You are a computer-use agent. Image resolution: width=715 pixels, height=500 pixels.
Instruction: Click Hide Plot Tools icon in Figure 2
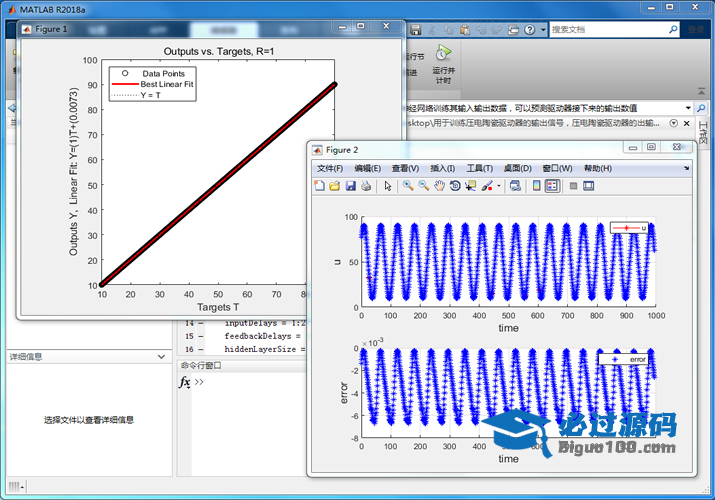(574, 186)
